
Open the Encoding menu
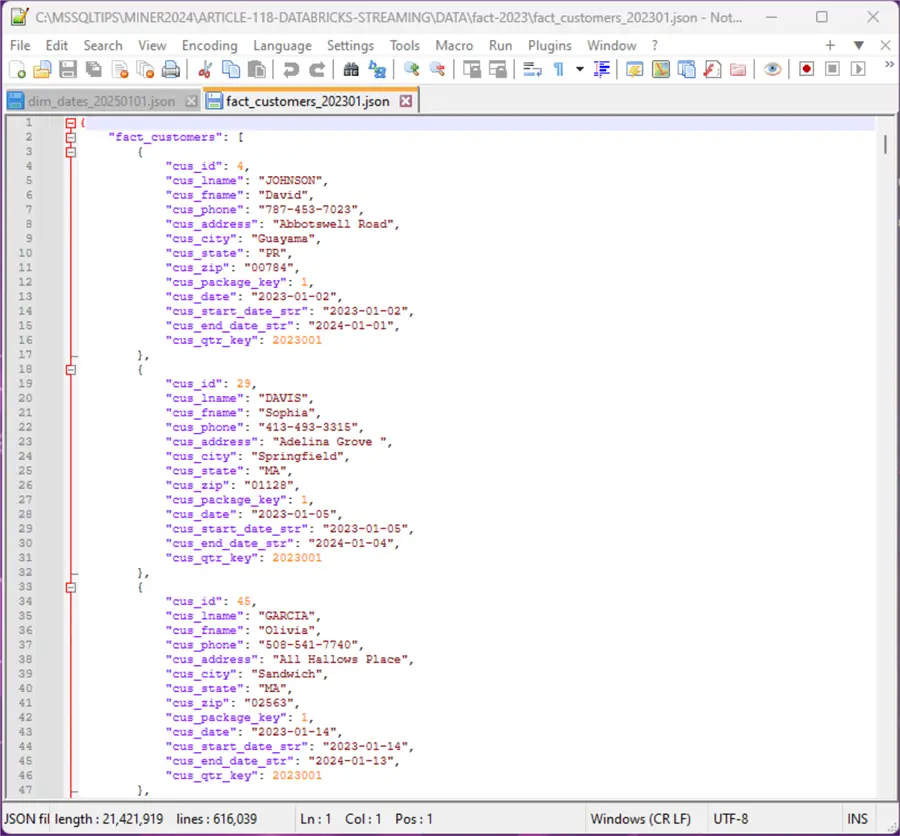pyautogui.click(x=210, y=45)
